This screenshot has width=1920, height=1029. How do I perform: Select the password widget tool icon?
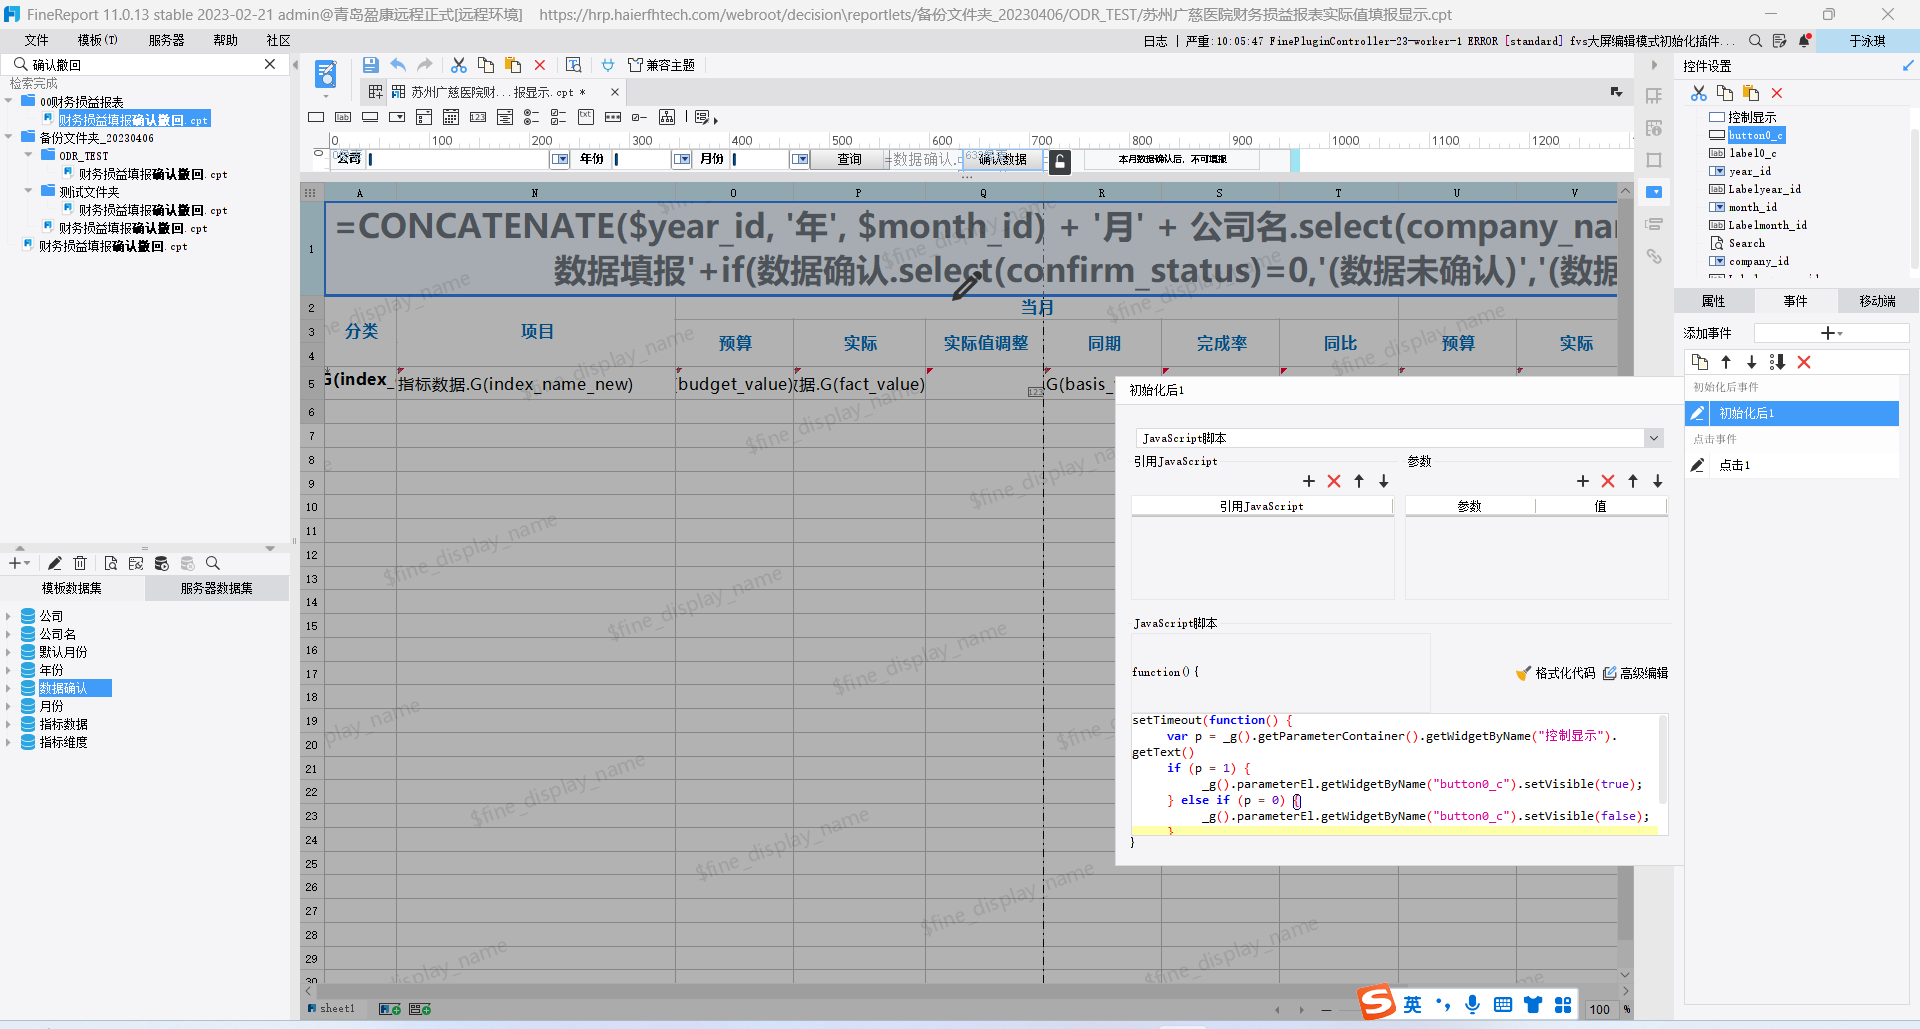613,117
